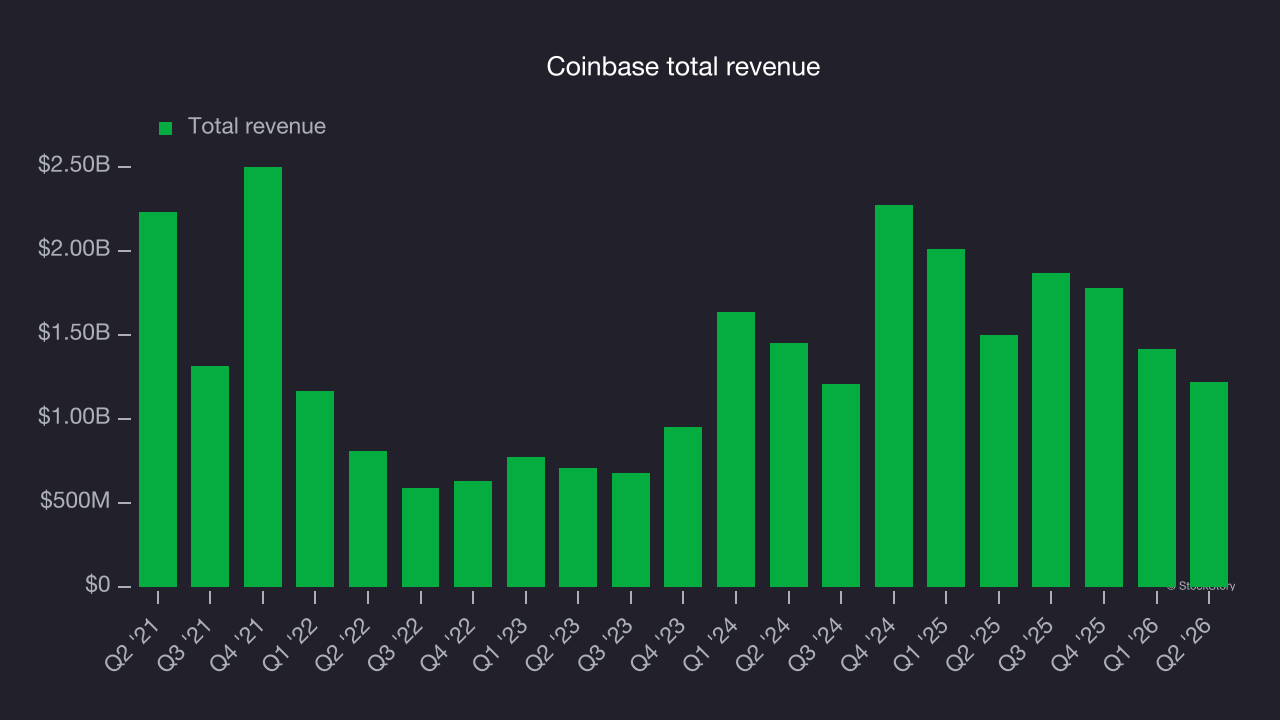This screenshot has height=720, width=1280.
Task: Click the $2.00B y-axis label
Action: pyautogui.click(x=74, y=249)
